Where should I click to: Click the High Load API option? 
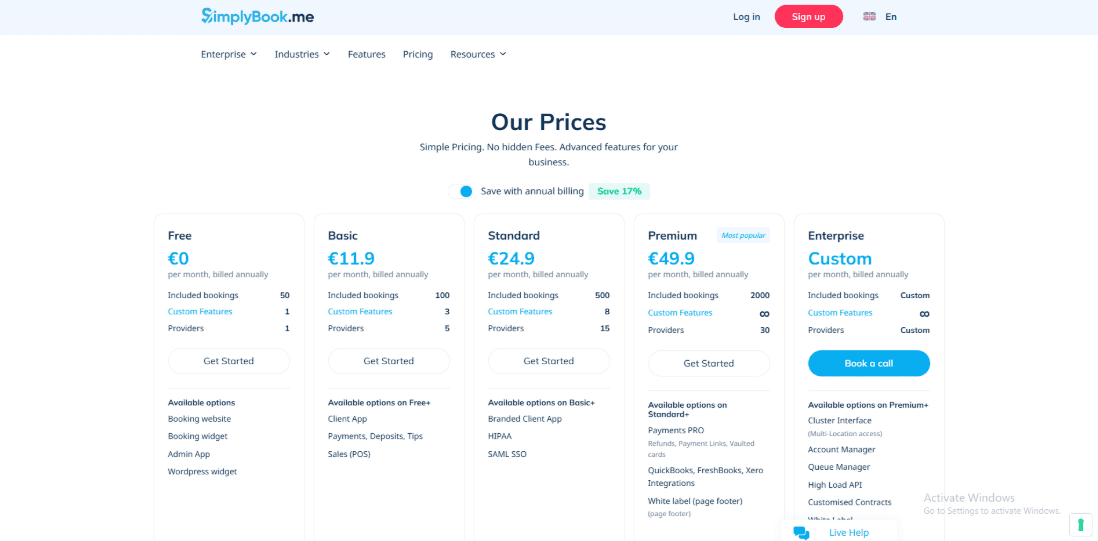pyautogui.click(x=835, y=485)
